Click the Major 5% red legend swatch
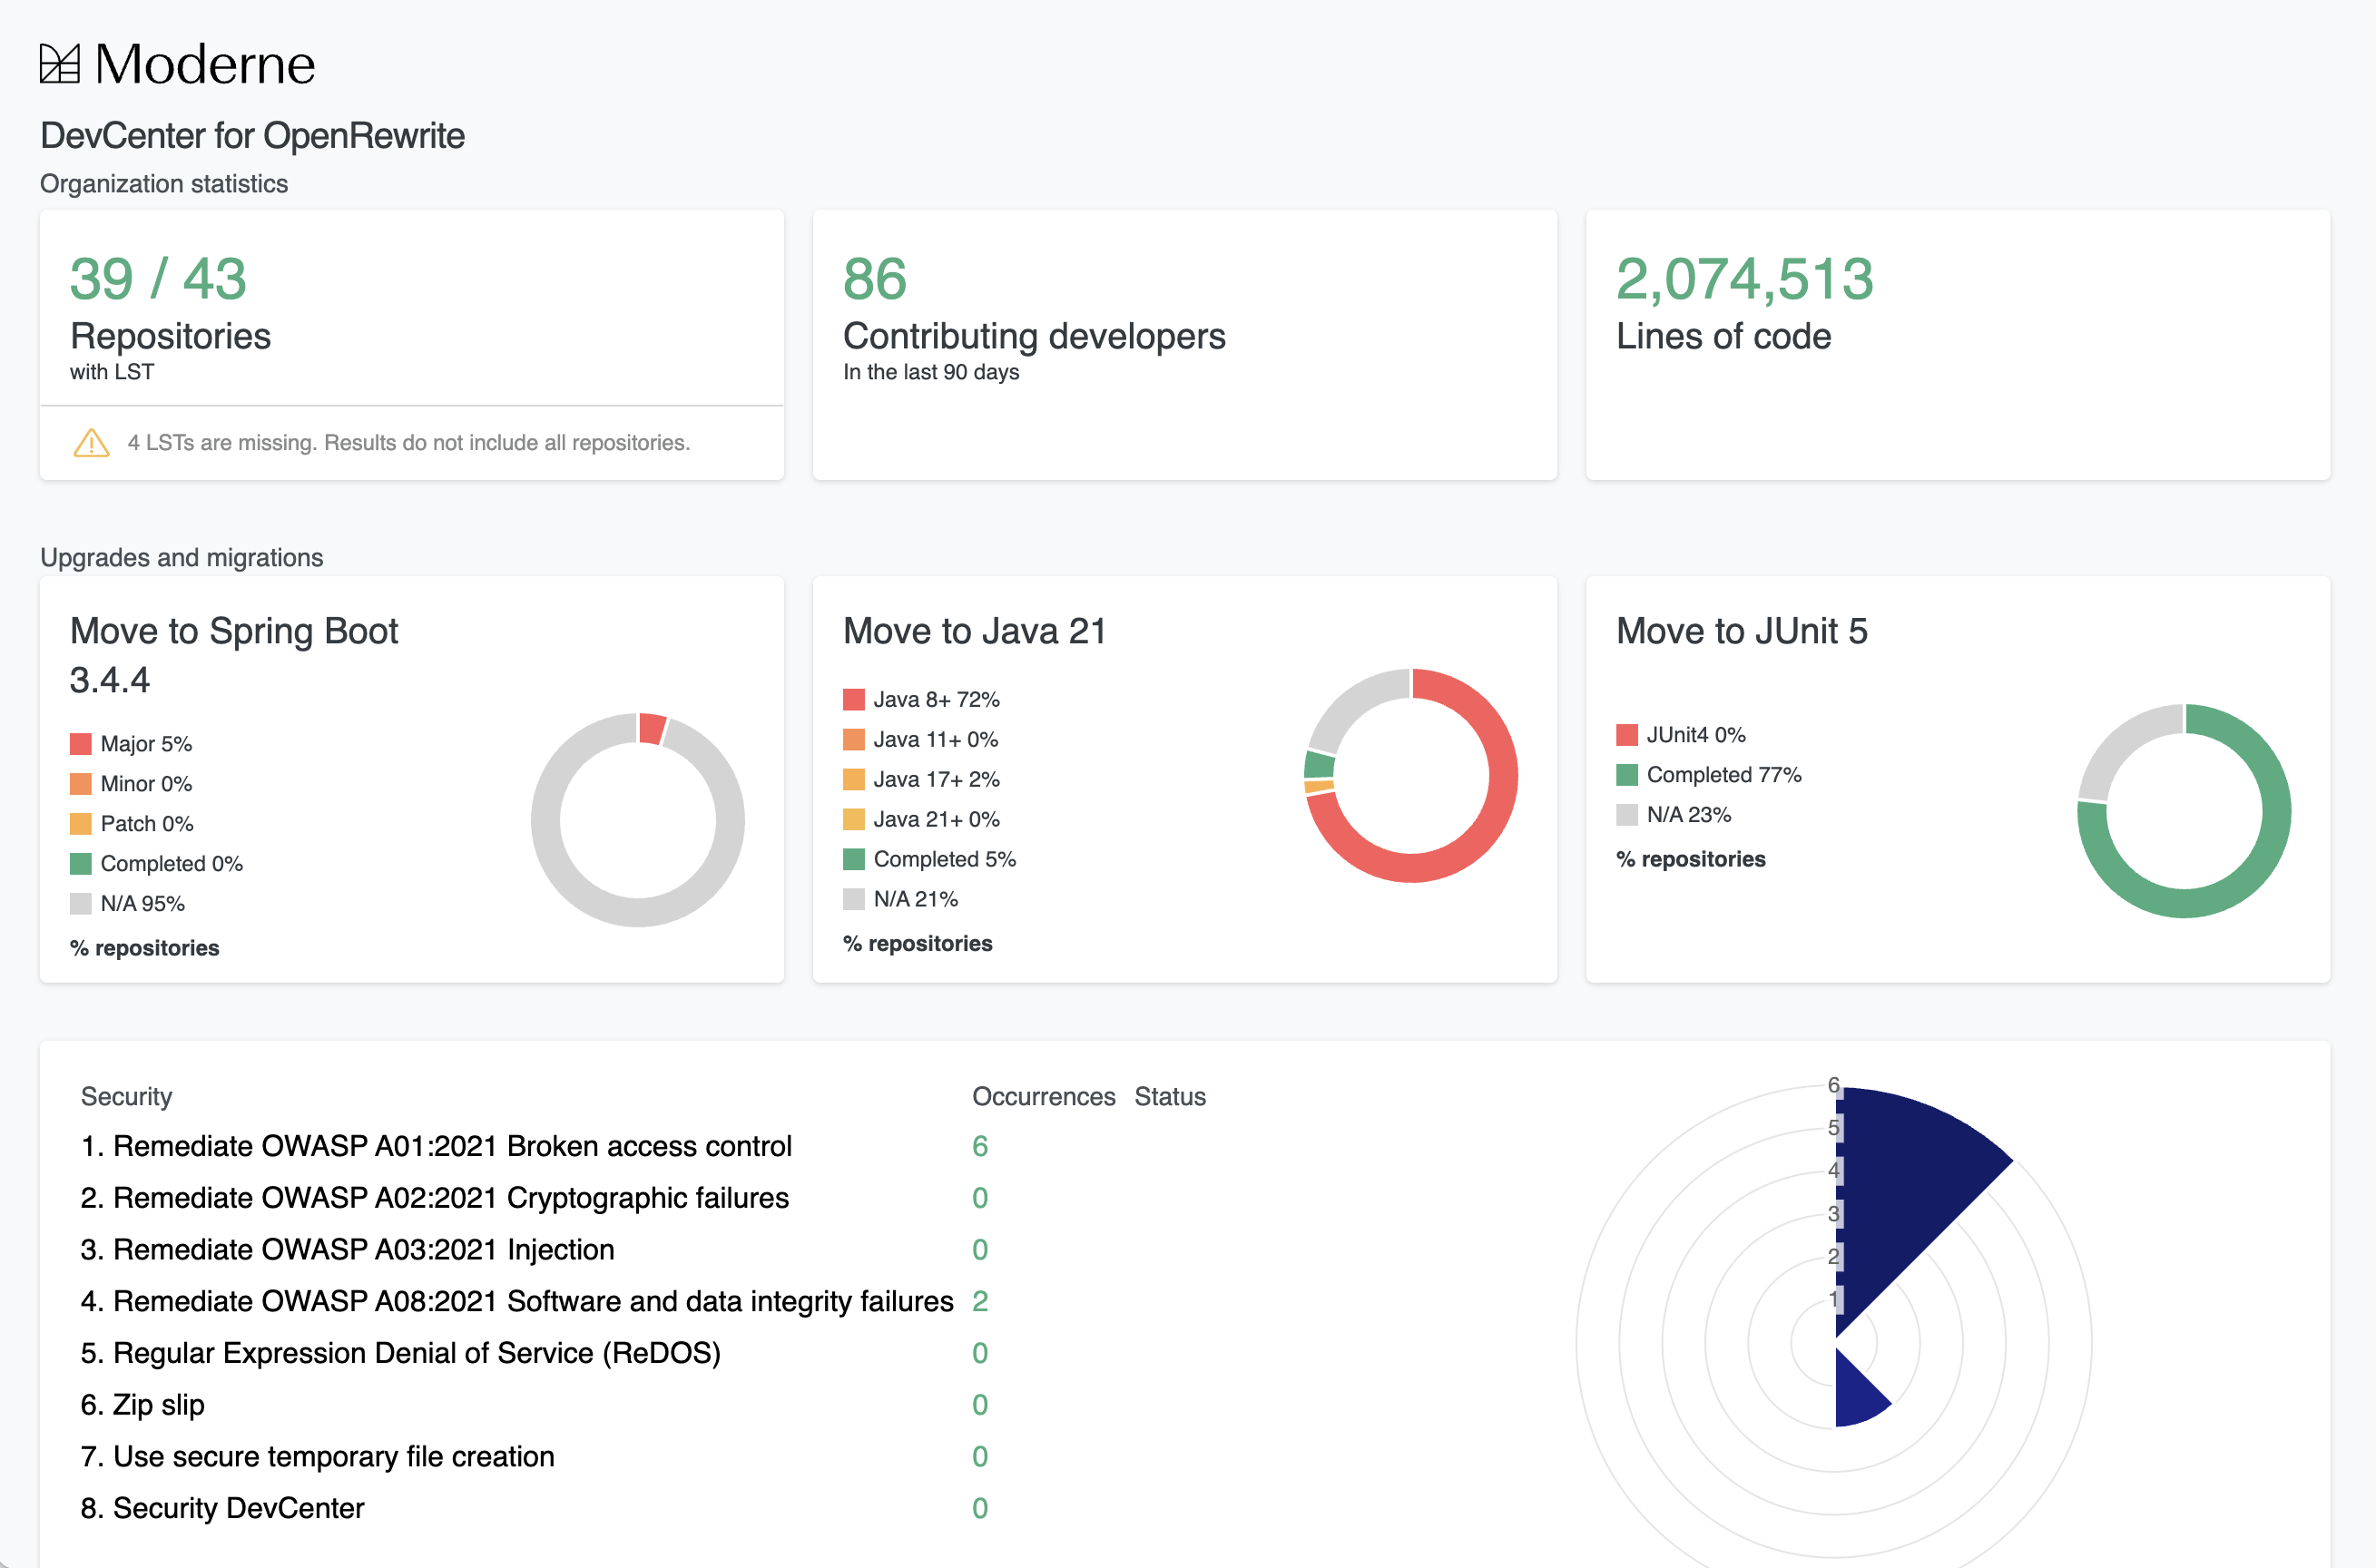This screenshot has height=1568, width=2376. point(81,744)
